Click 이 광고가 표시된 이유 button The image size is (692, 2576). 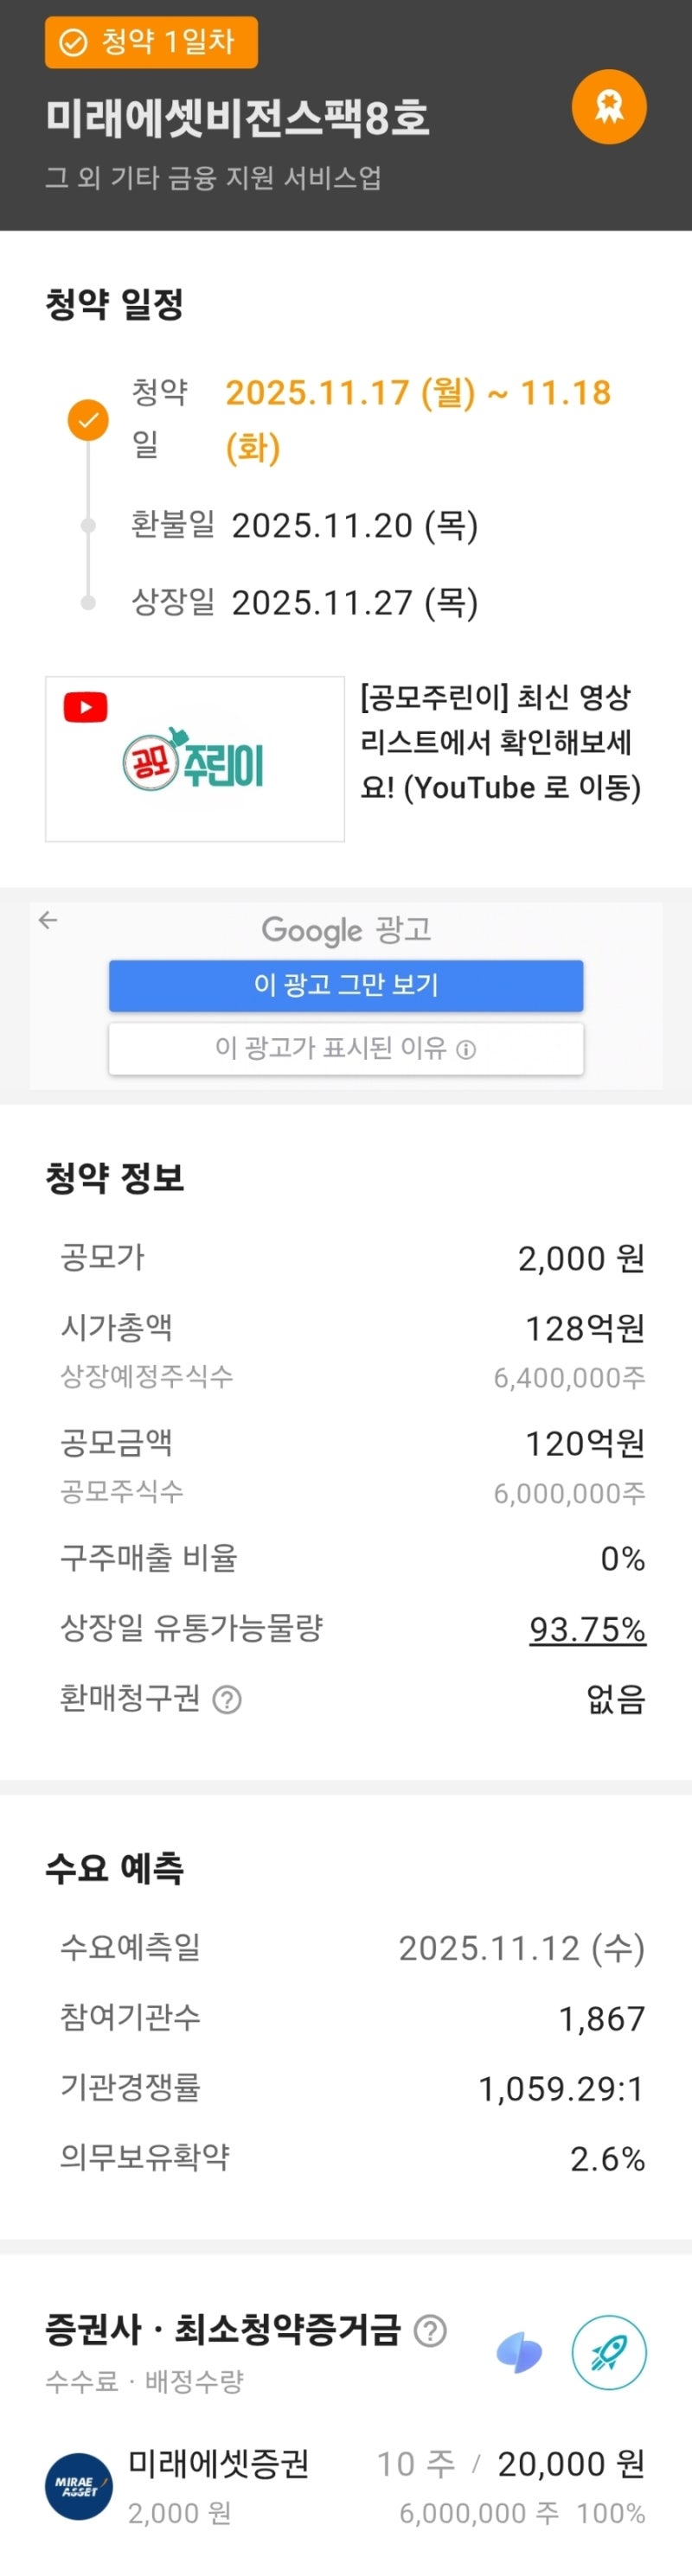tap(346, 1048)
